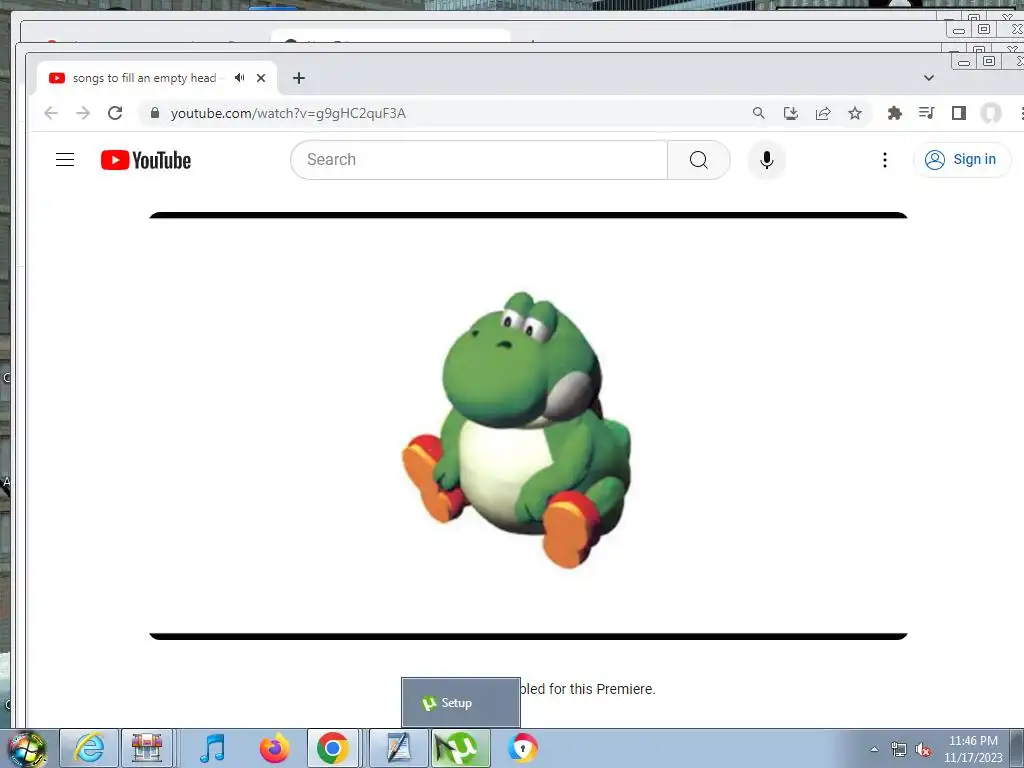Open the notepad pen taskbar icon
Viewport: 1024px width, 768px height.
click(x=398, y=748)
